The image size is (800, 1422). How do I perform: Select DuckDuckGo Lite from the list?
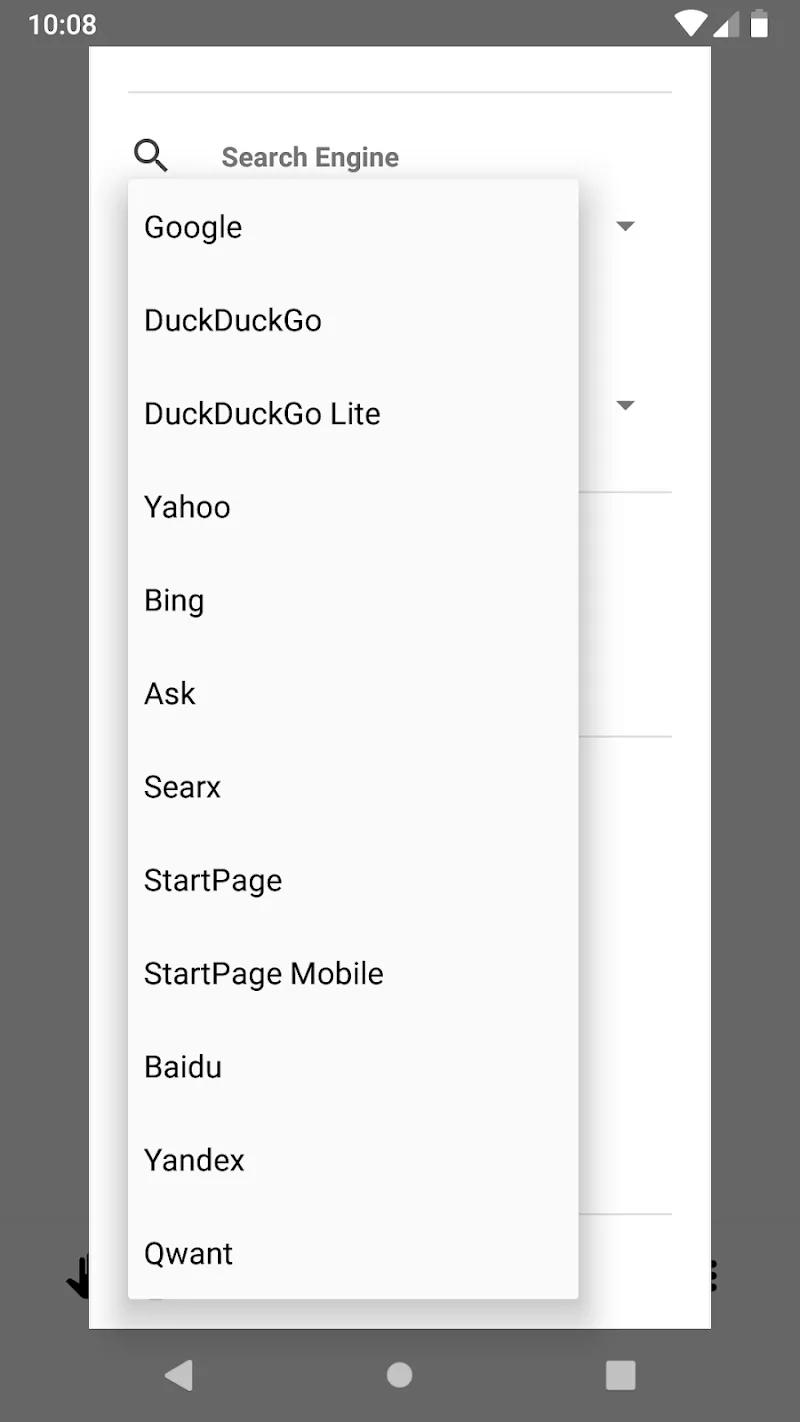coord(262,413)
